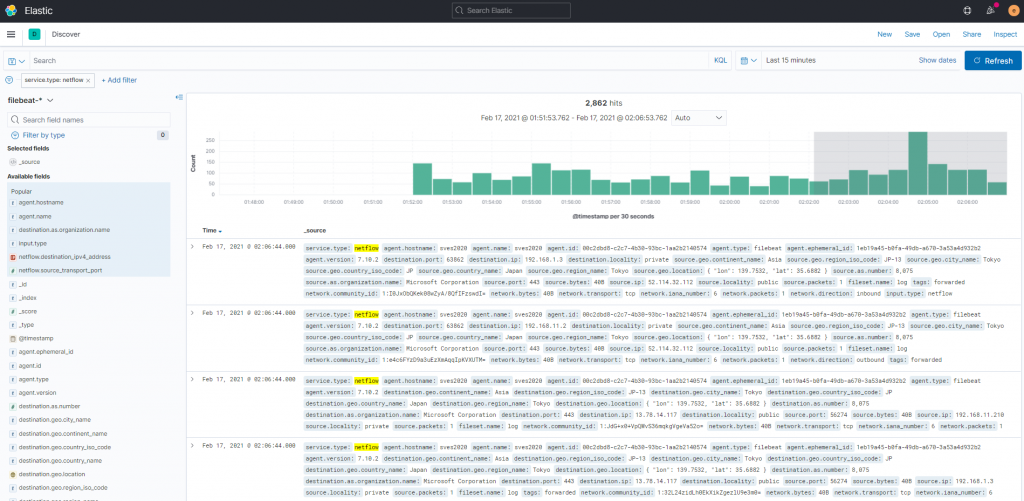Click the Refresh button

(993, 60)
